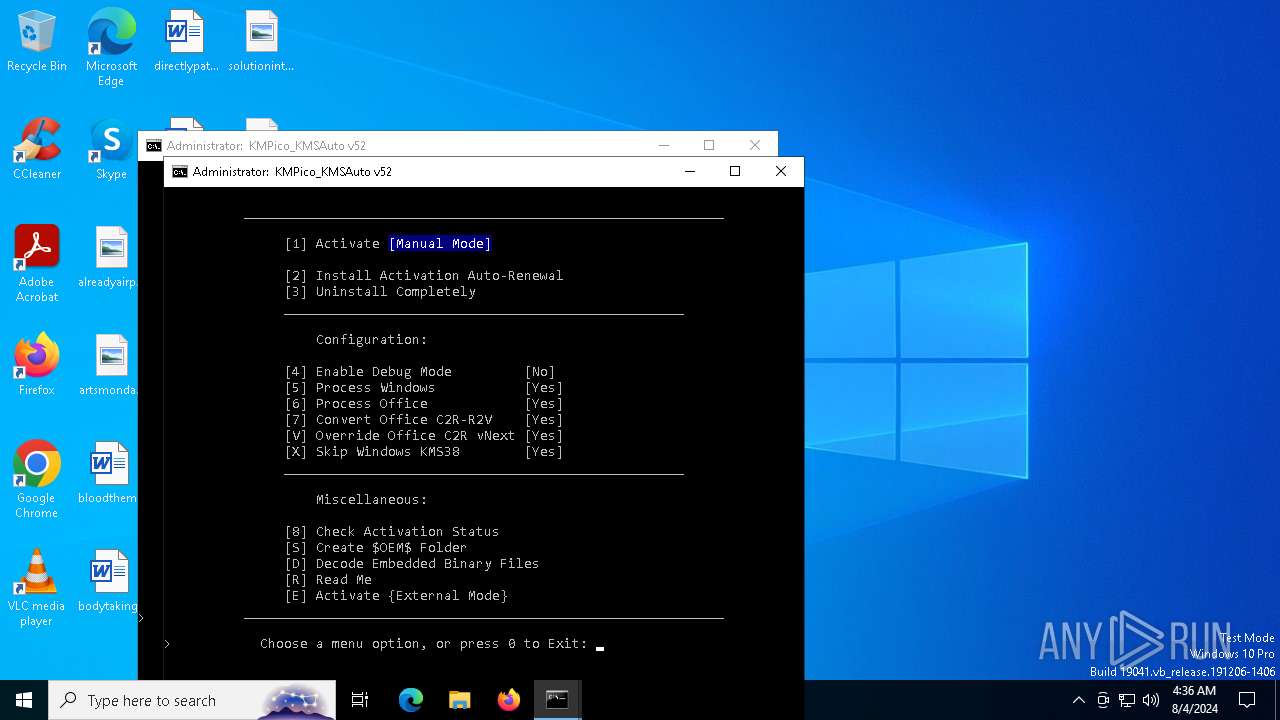Image resolution: width=1280 pixels, height=720 pixels.
Task: Select the solutionint image file icon
Action: pyautogui.click(x=261, y=42)
